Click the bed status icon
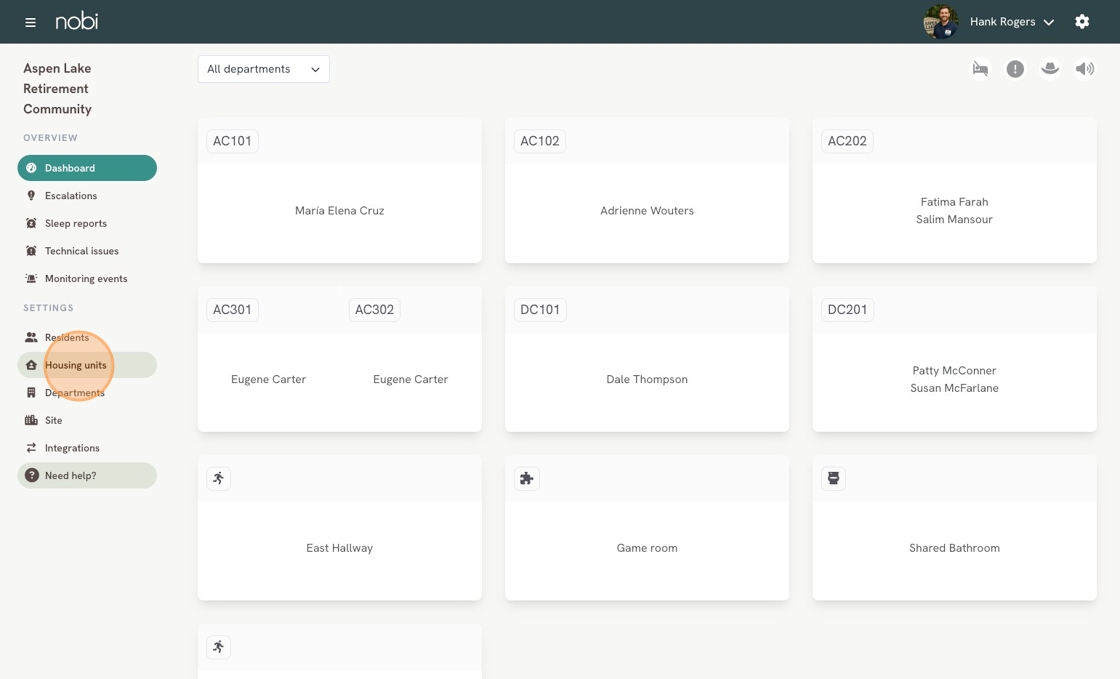This screenshot has height=679, width=1120. coord(980,69)
